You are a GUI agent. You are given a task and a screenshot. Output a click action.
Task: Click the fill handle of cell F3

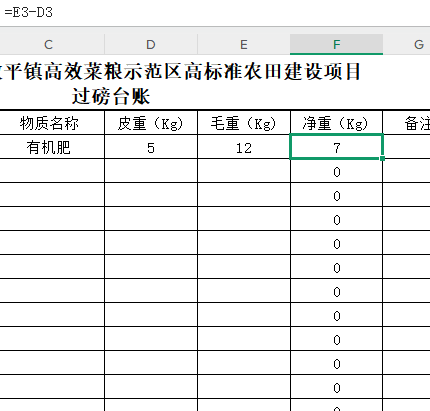pyautogui.click(x=382, y=158)
